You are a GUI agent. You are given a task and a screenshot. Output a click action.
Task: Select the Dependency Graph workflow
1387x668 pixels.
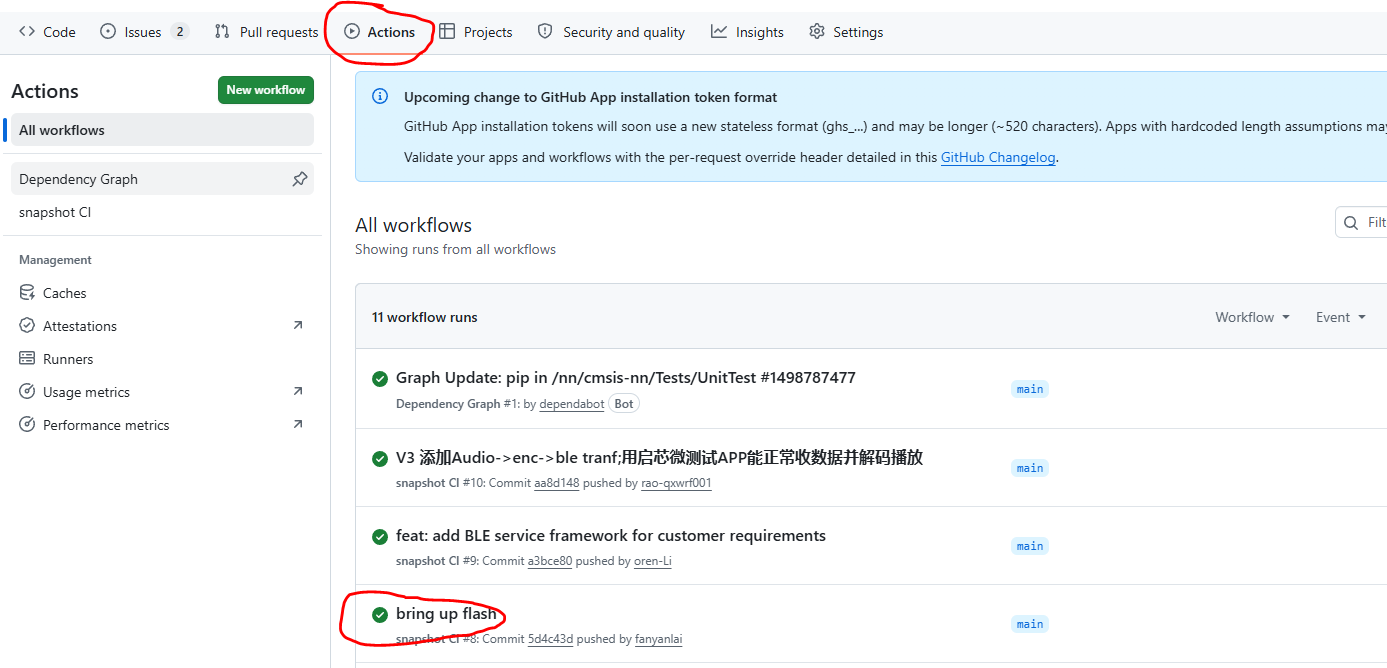click(148, 179)
